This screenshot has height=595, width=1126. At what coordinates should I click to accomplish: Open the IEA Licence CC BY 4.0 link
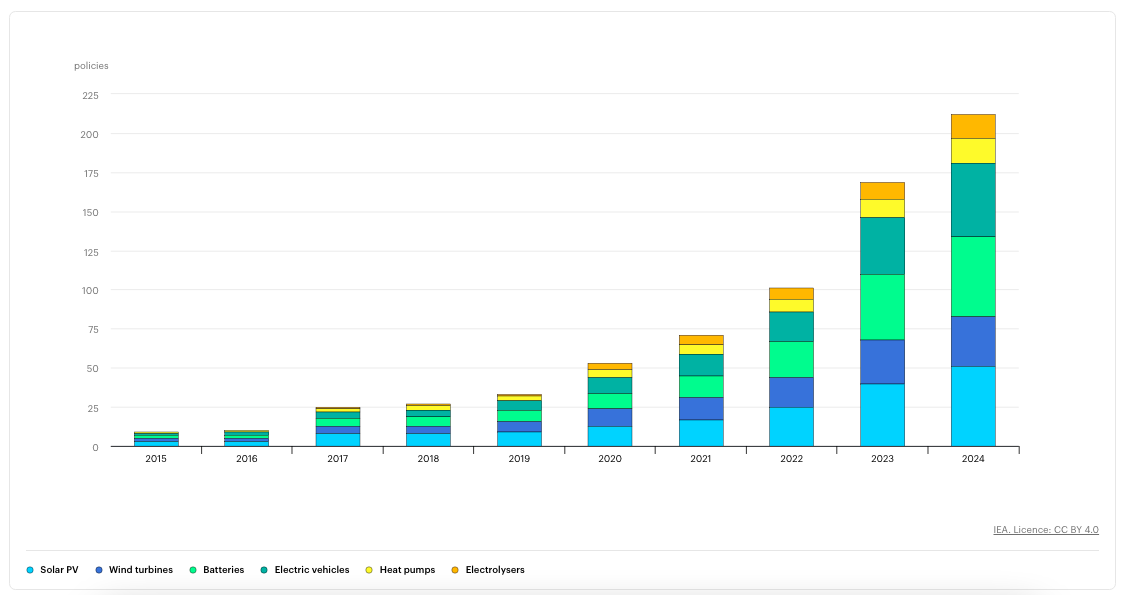[1046, 530]
